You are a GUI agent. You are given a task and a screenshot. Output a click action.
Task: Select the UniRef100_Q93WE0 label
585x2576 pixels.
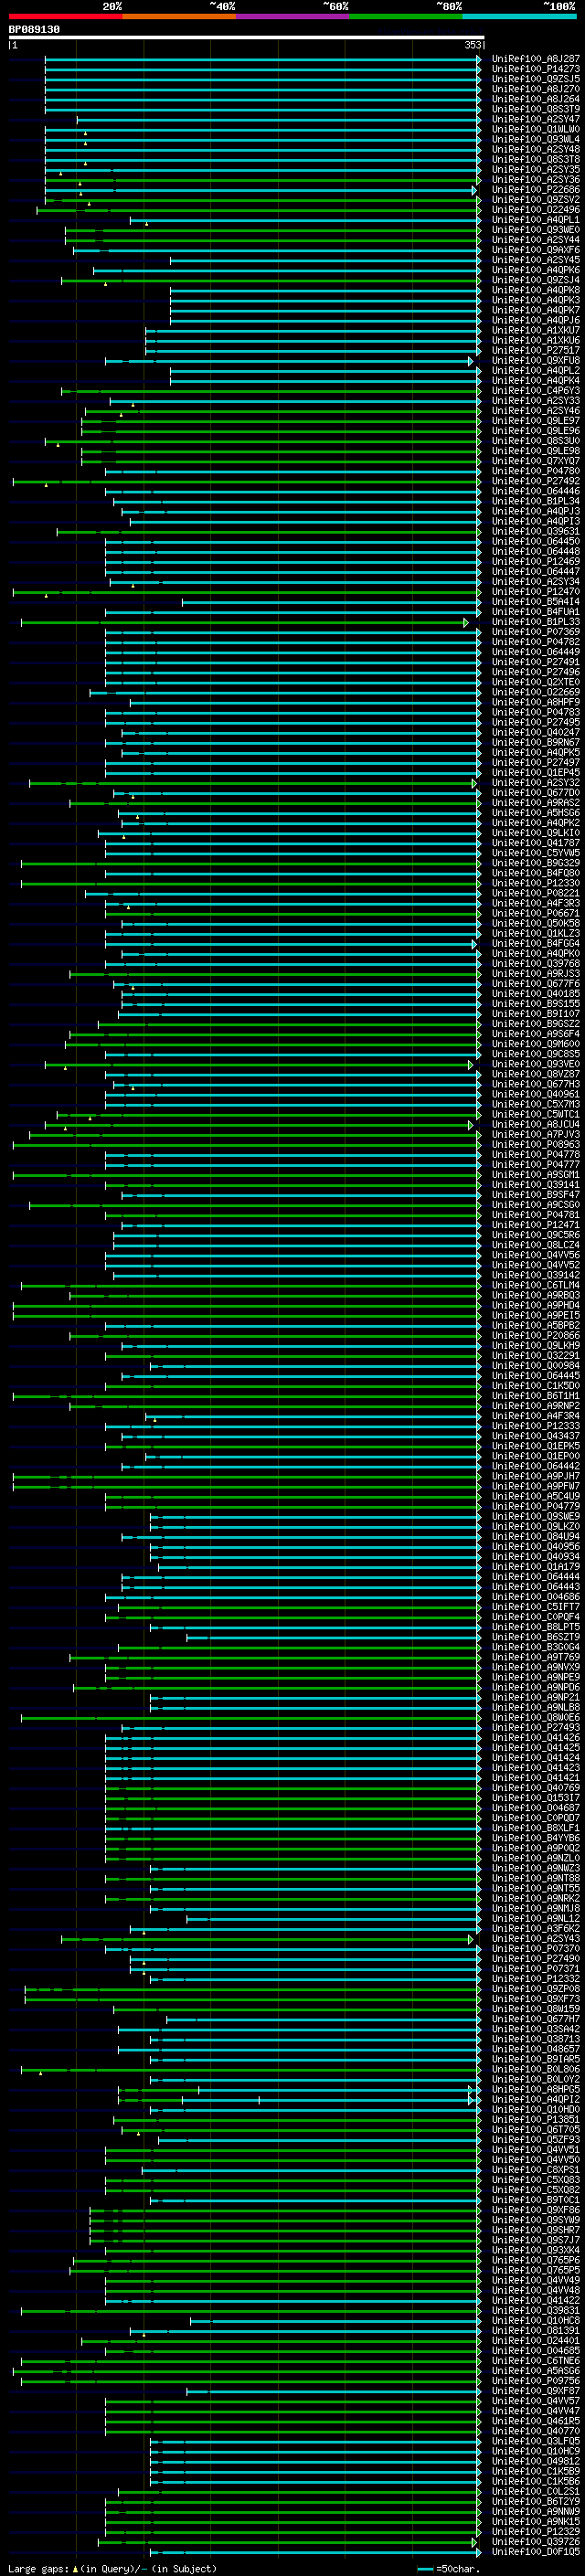coord(535,230)
